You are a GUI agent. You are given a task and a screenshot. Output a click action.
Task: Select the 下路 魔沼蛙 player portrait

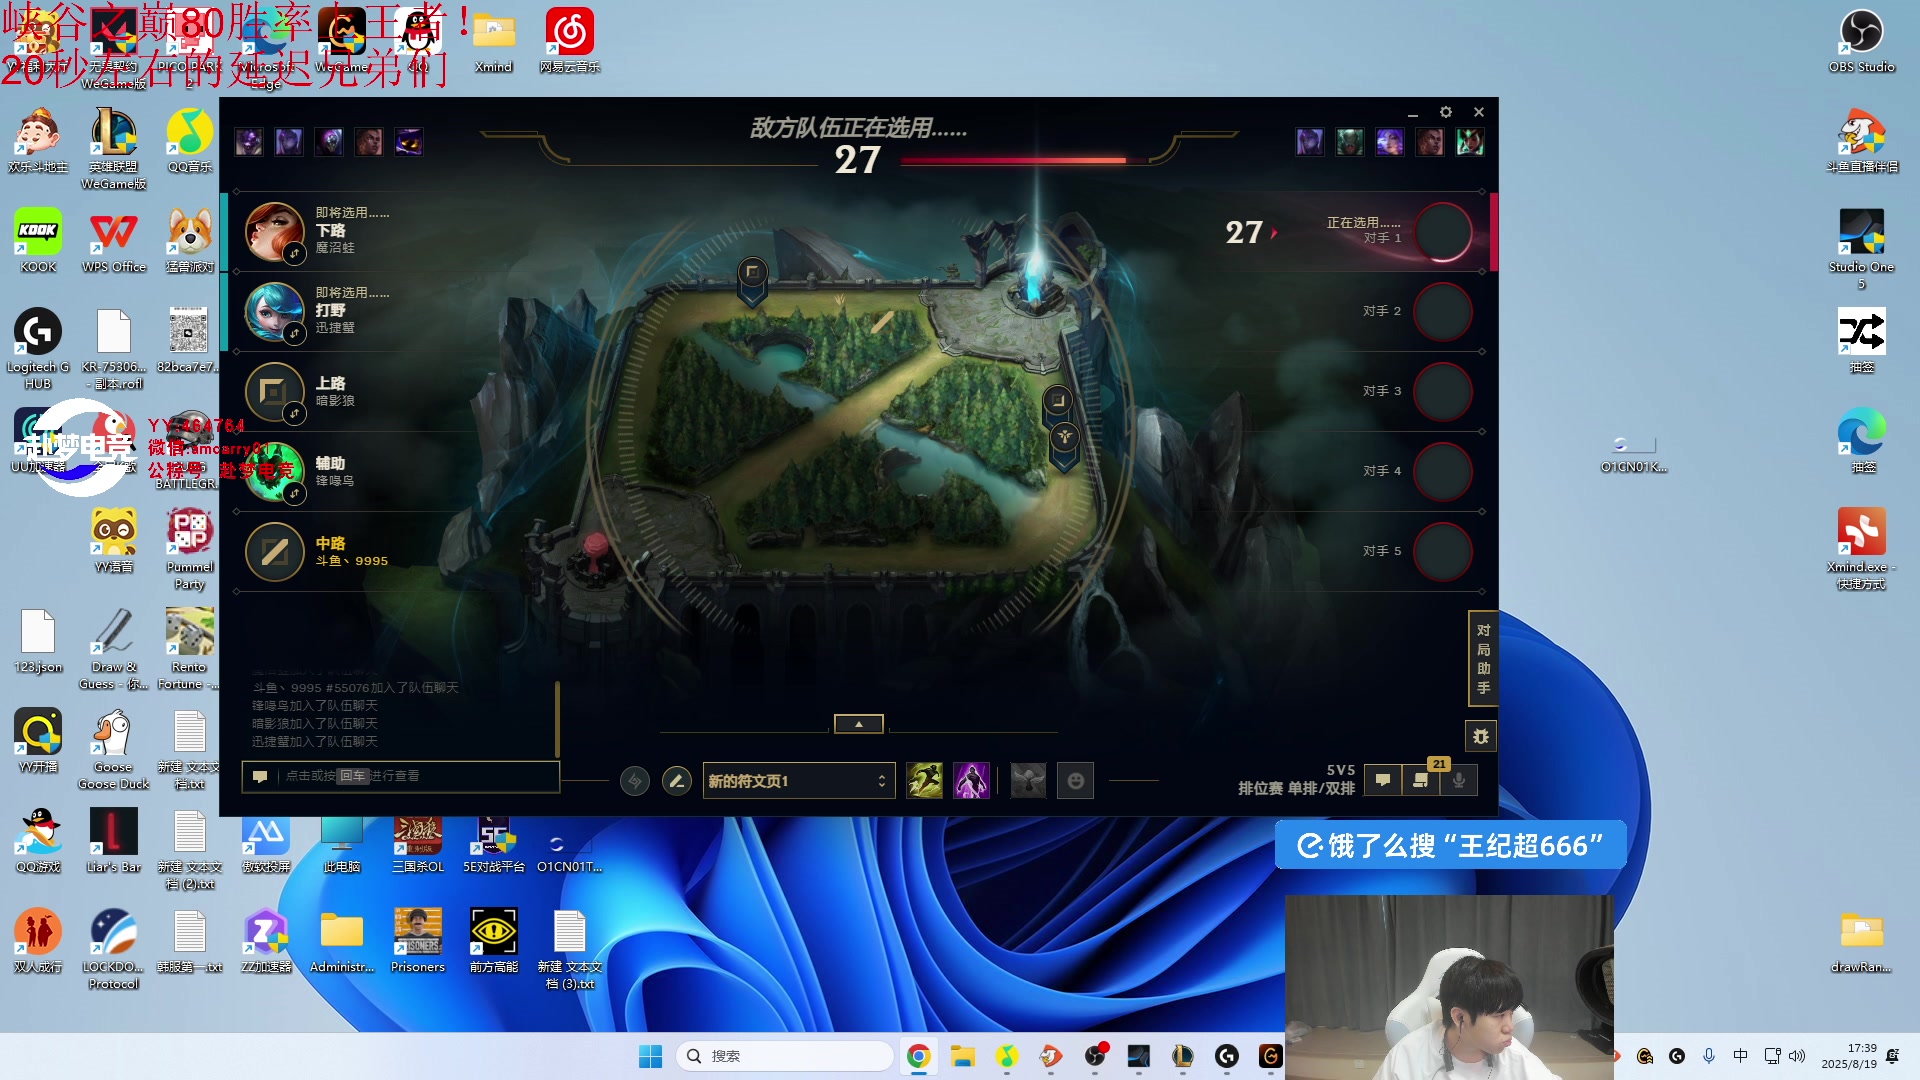click(x=275, y=232)
